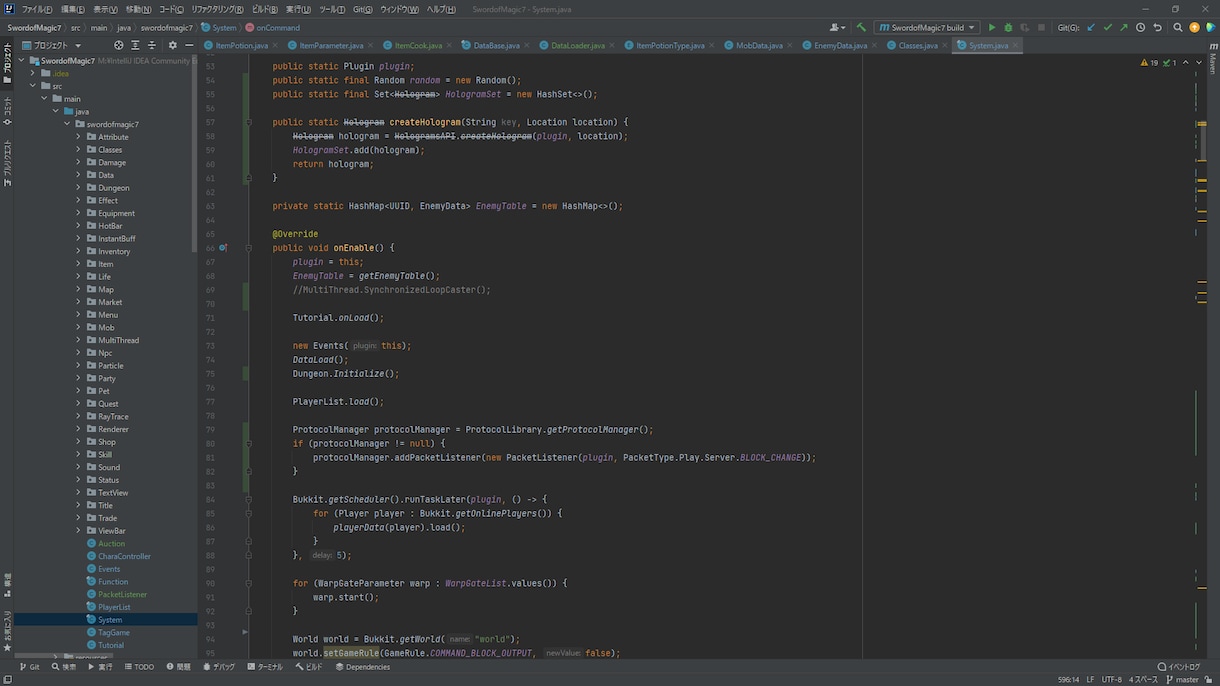Viewport: 1220px width, 686px height.
Task: Click the JetBrains Toolbox icon
Action: pos(1209,28)
